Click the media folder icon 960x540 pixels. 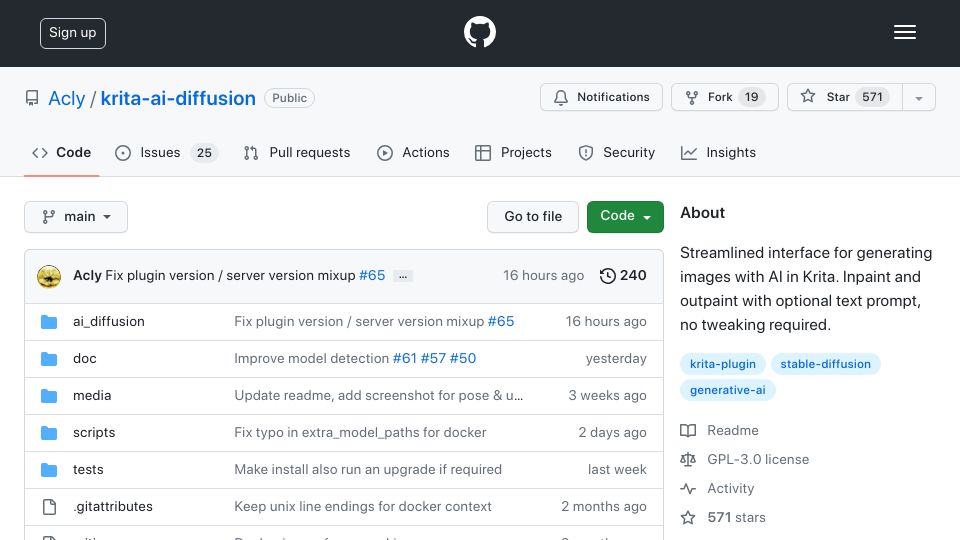[49, 396]
